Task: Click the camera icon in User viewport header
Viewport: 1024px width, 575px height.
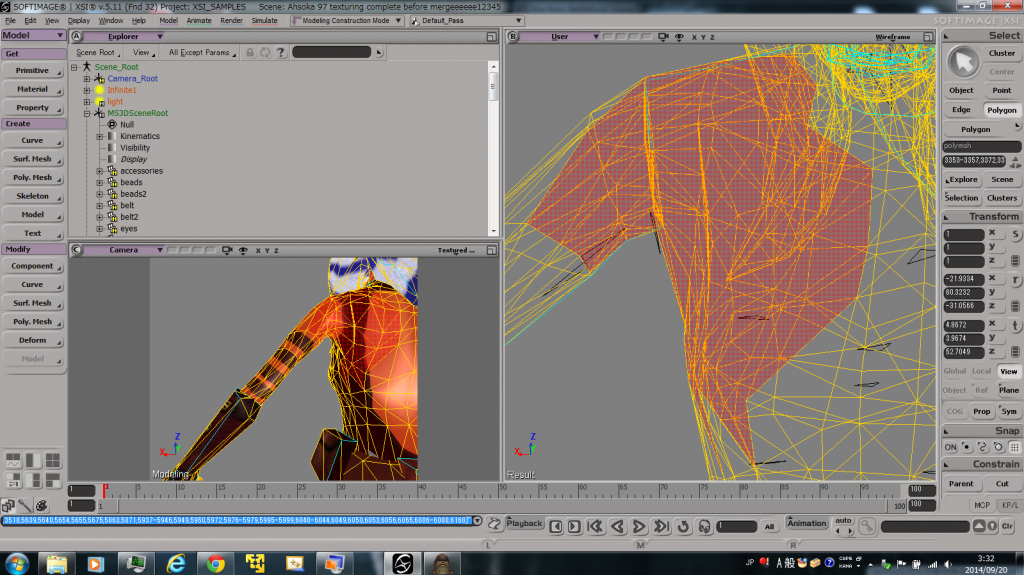Action: (663, 37)
